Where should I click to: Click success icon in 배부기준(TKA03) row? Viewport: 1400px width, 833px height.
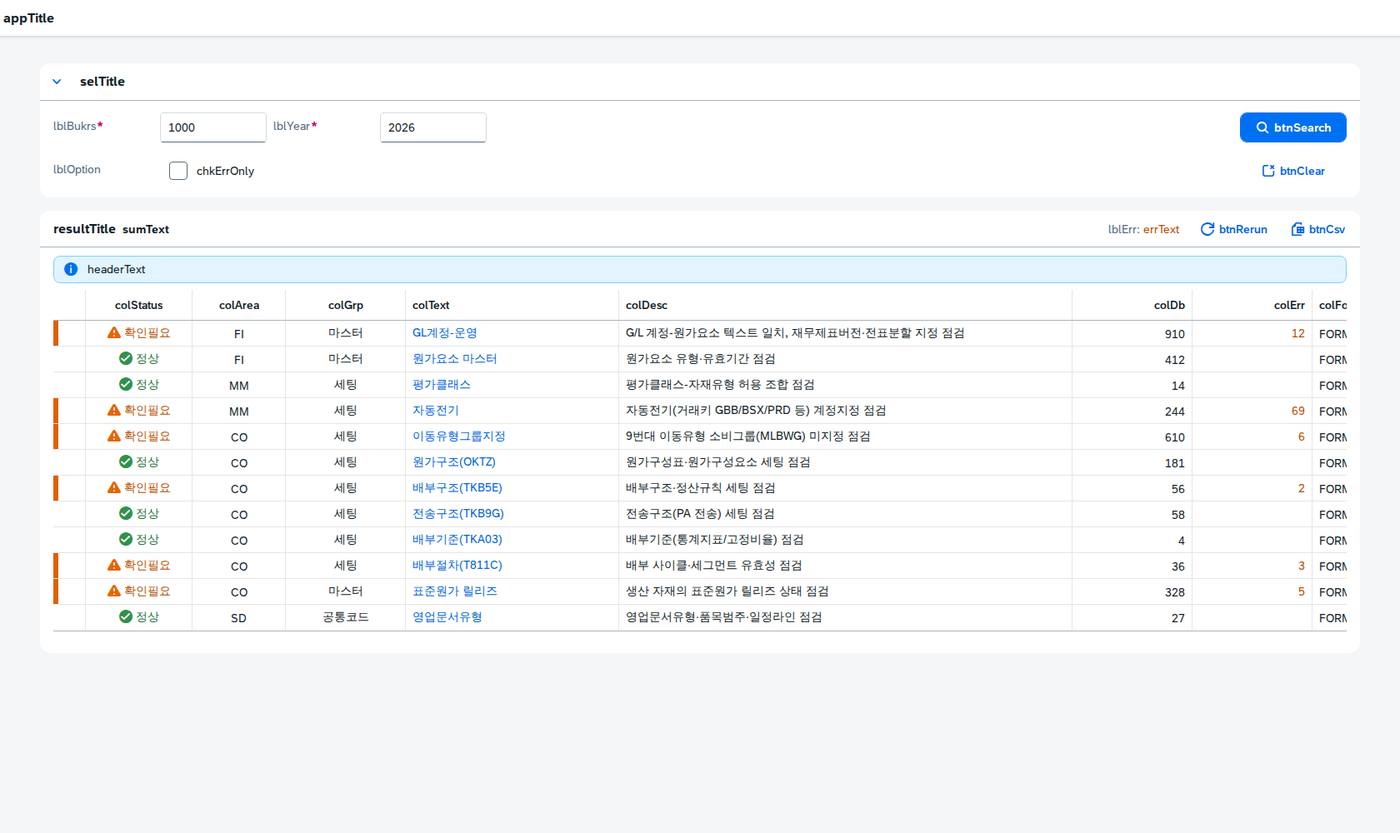125,539
